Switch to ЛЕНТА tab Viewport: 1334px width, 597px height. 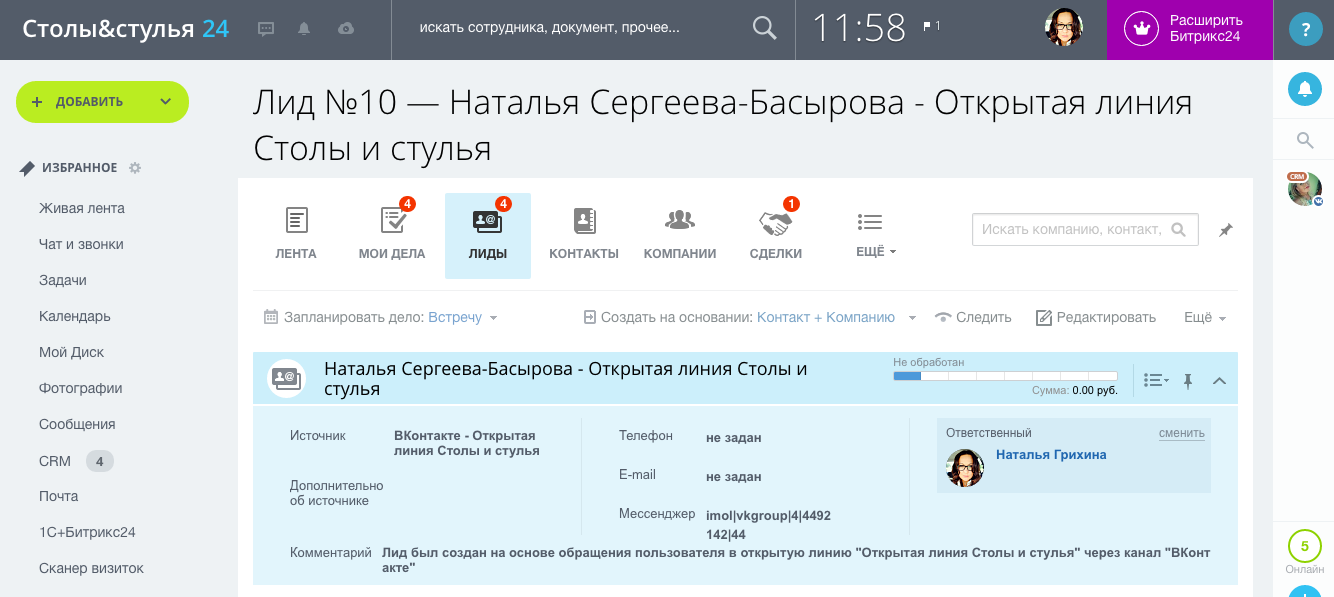click(x=296, y=235)
